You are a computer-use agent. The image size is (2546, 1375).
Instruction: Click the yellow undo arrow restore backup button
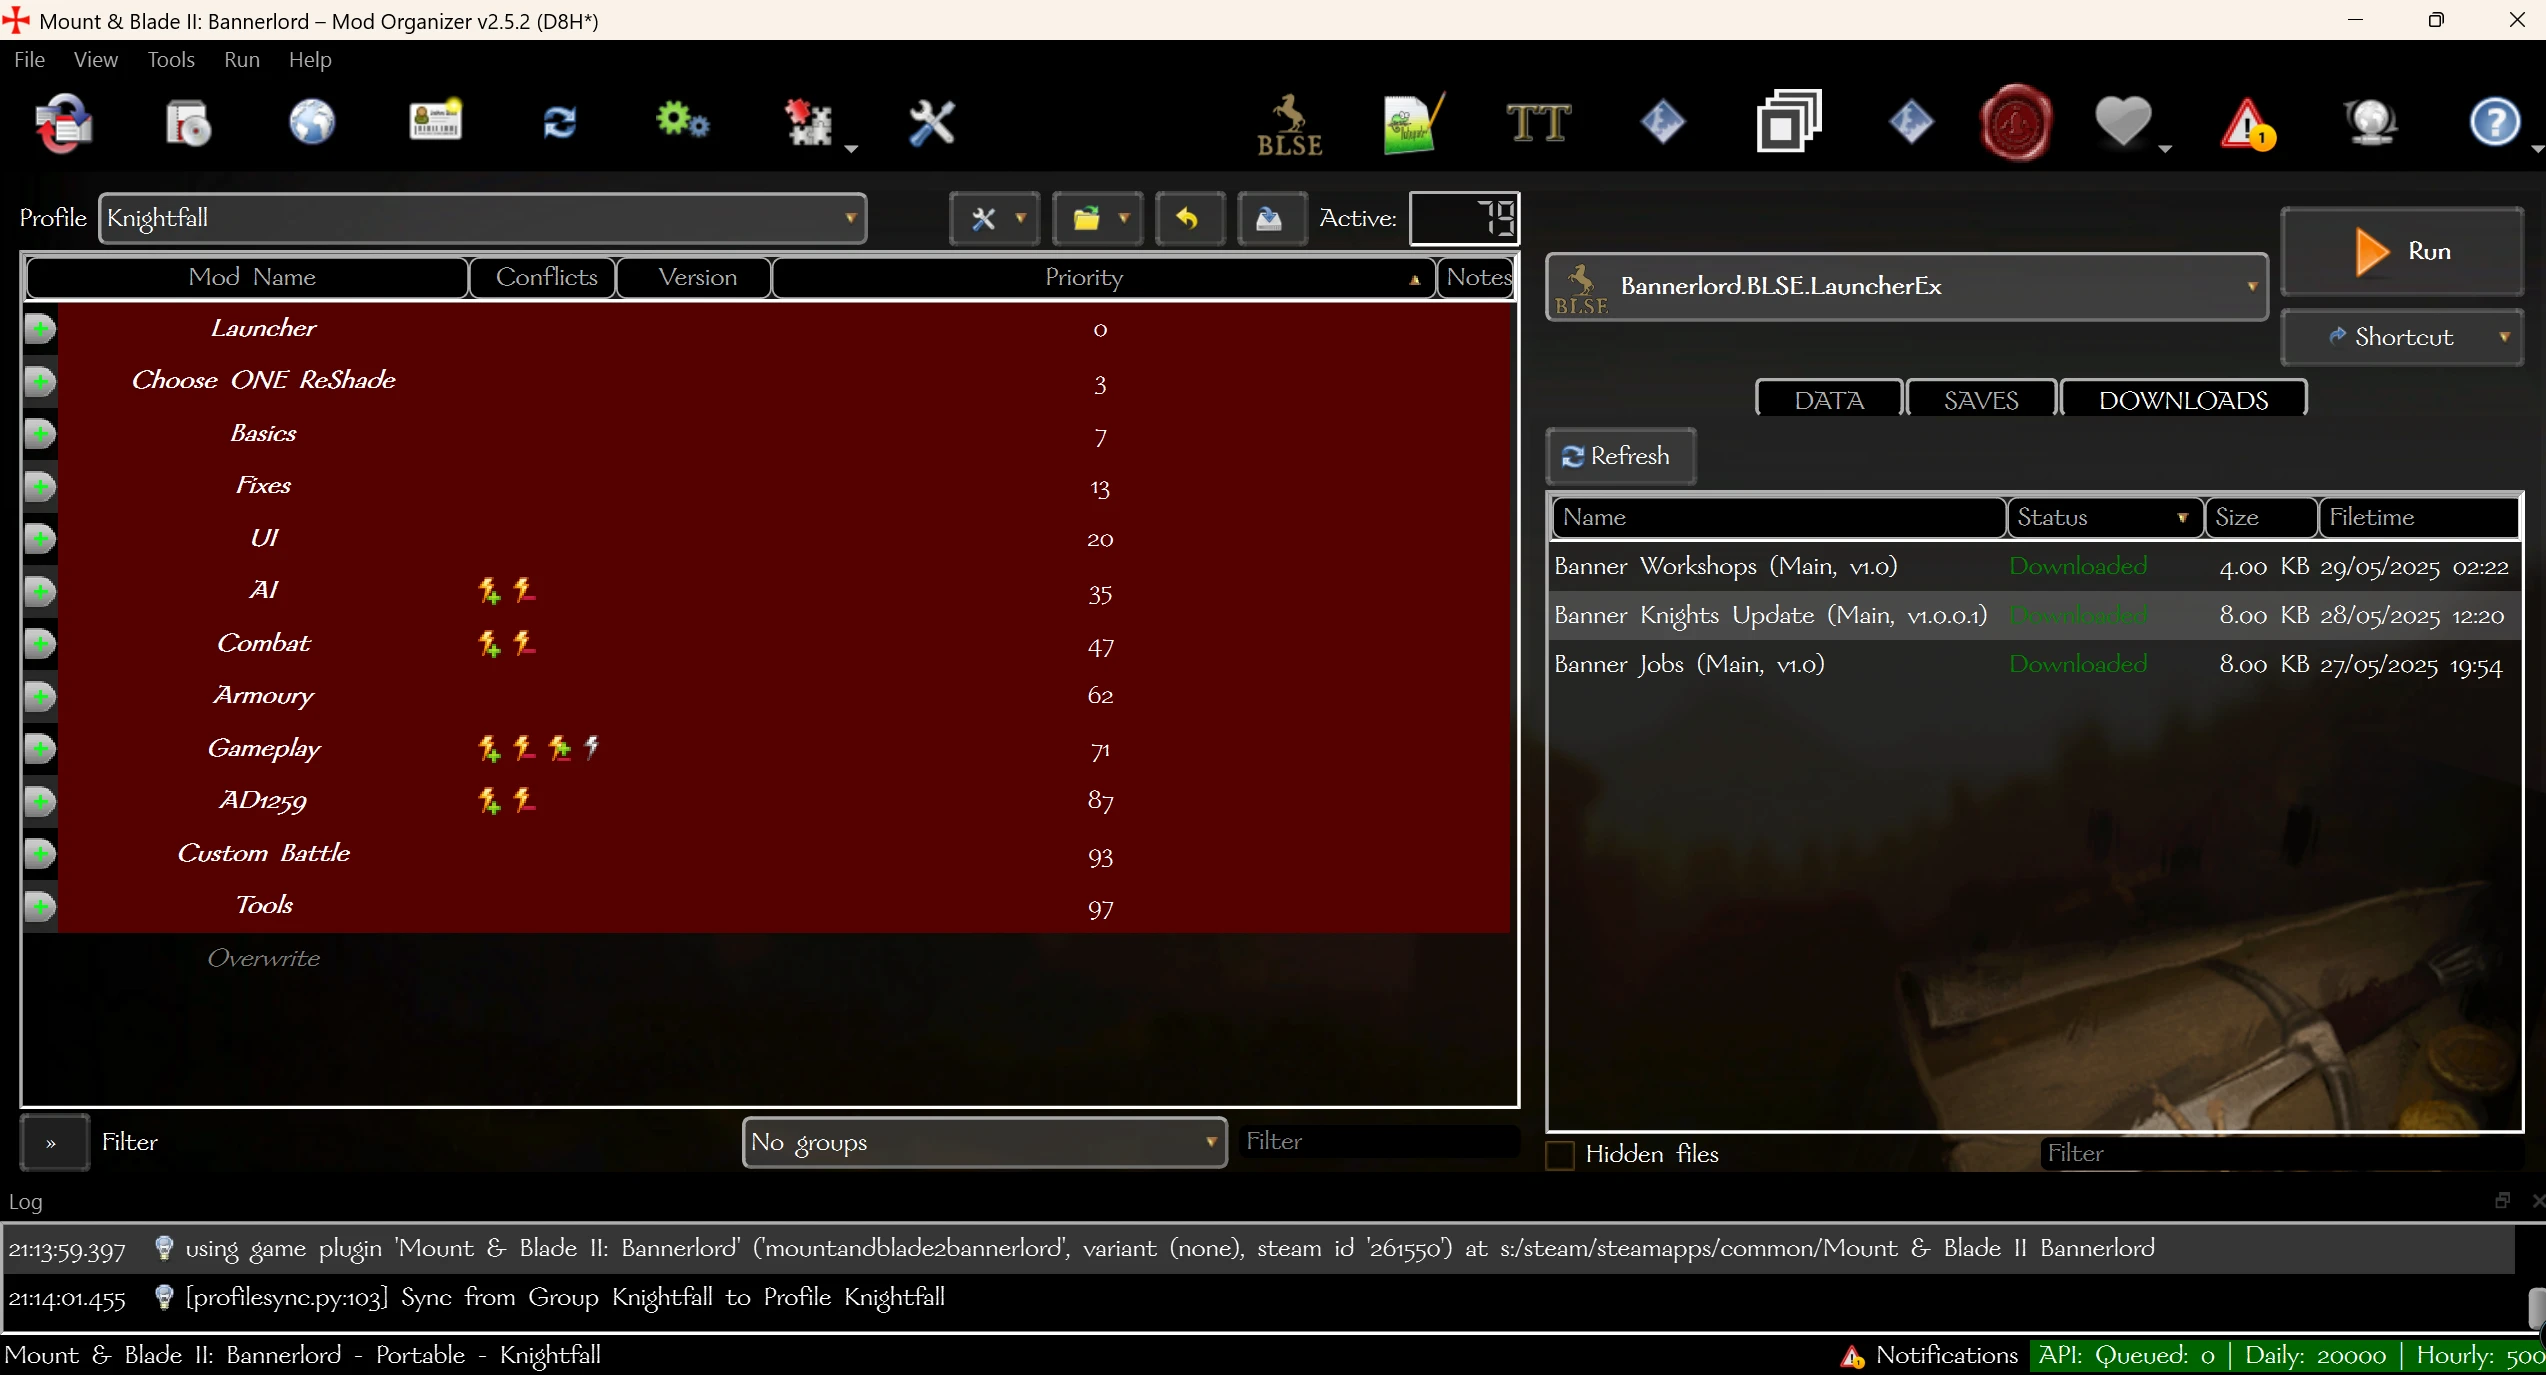tap(1189, 218)
